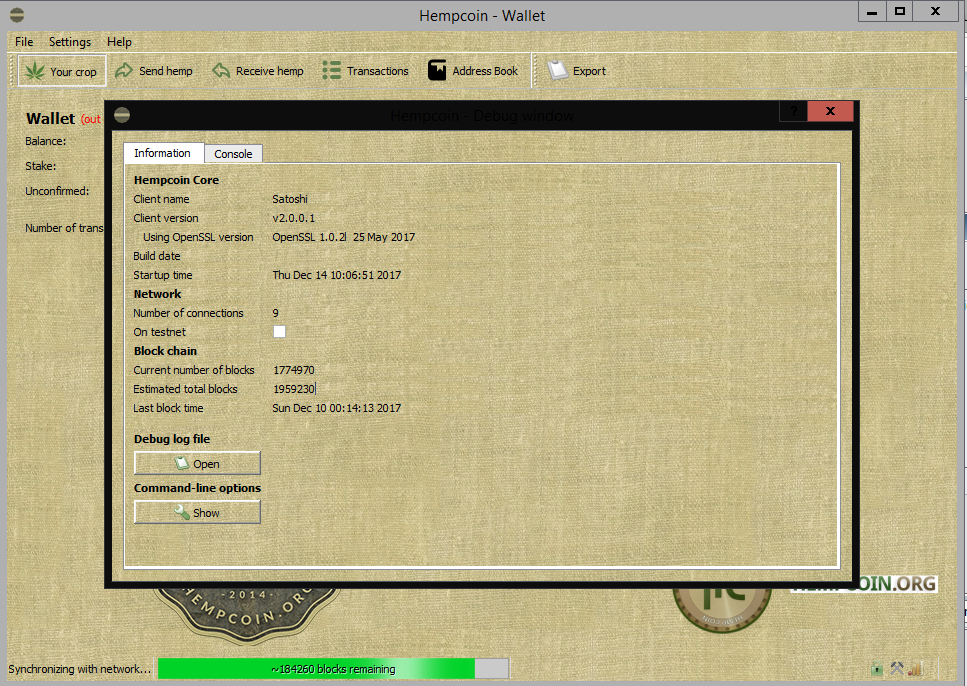Image resolution: width=967 pixels, height=686 pixels.
Task: Select the OpenSSL 1.0.2l version text
Action: 344,238
